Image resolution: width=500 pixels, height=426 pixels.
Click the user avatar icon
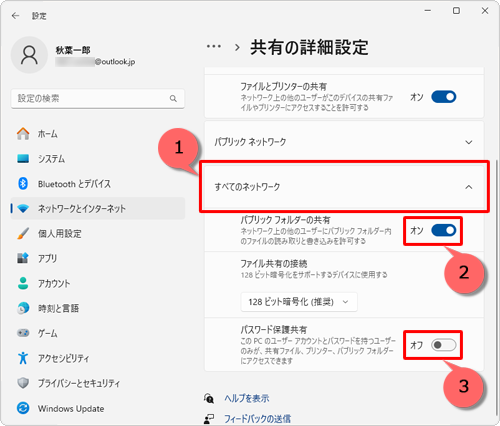tap(29, 55)
